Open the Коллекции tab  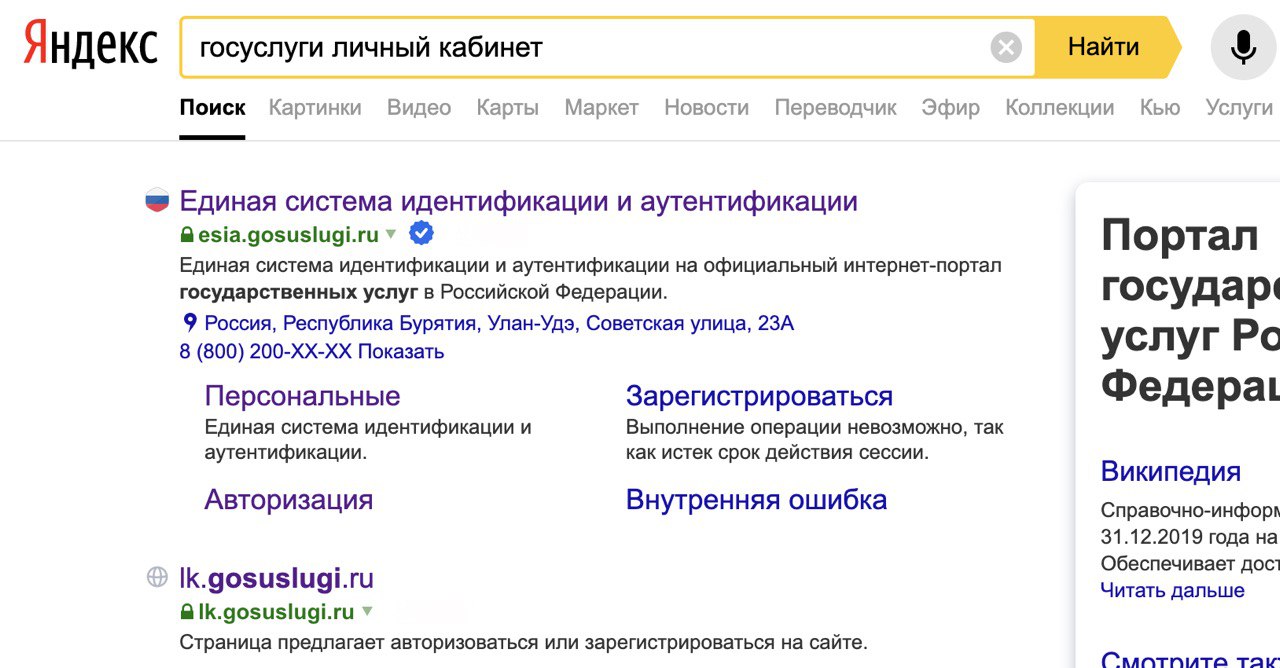(x=1060, y=108)
